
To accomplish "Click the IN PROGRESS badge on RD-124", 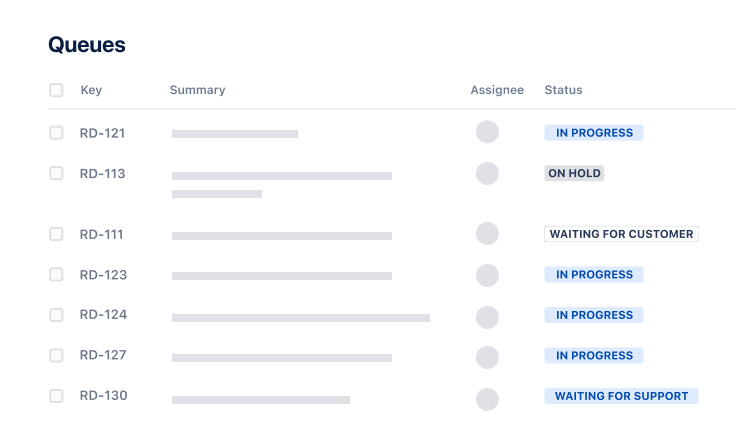I will coord(594,315).
